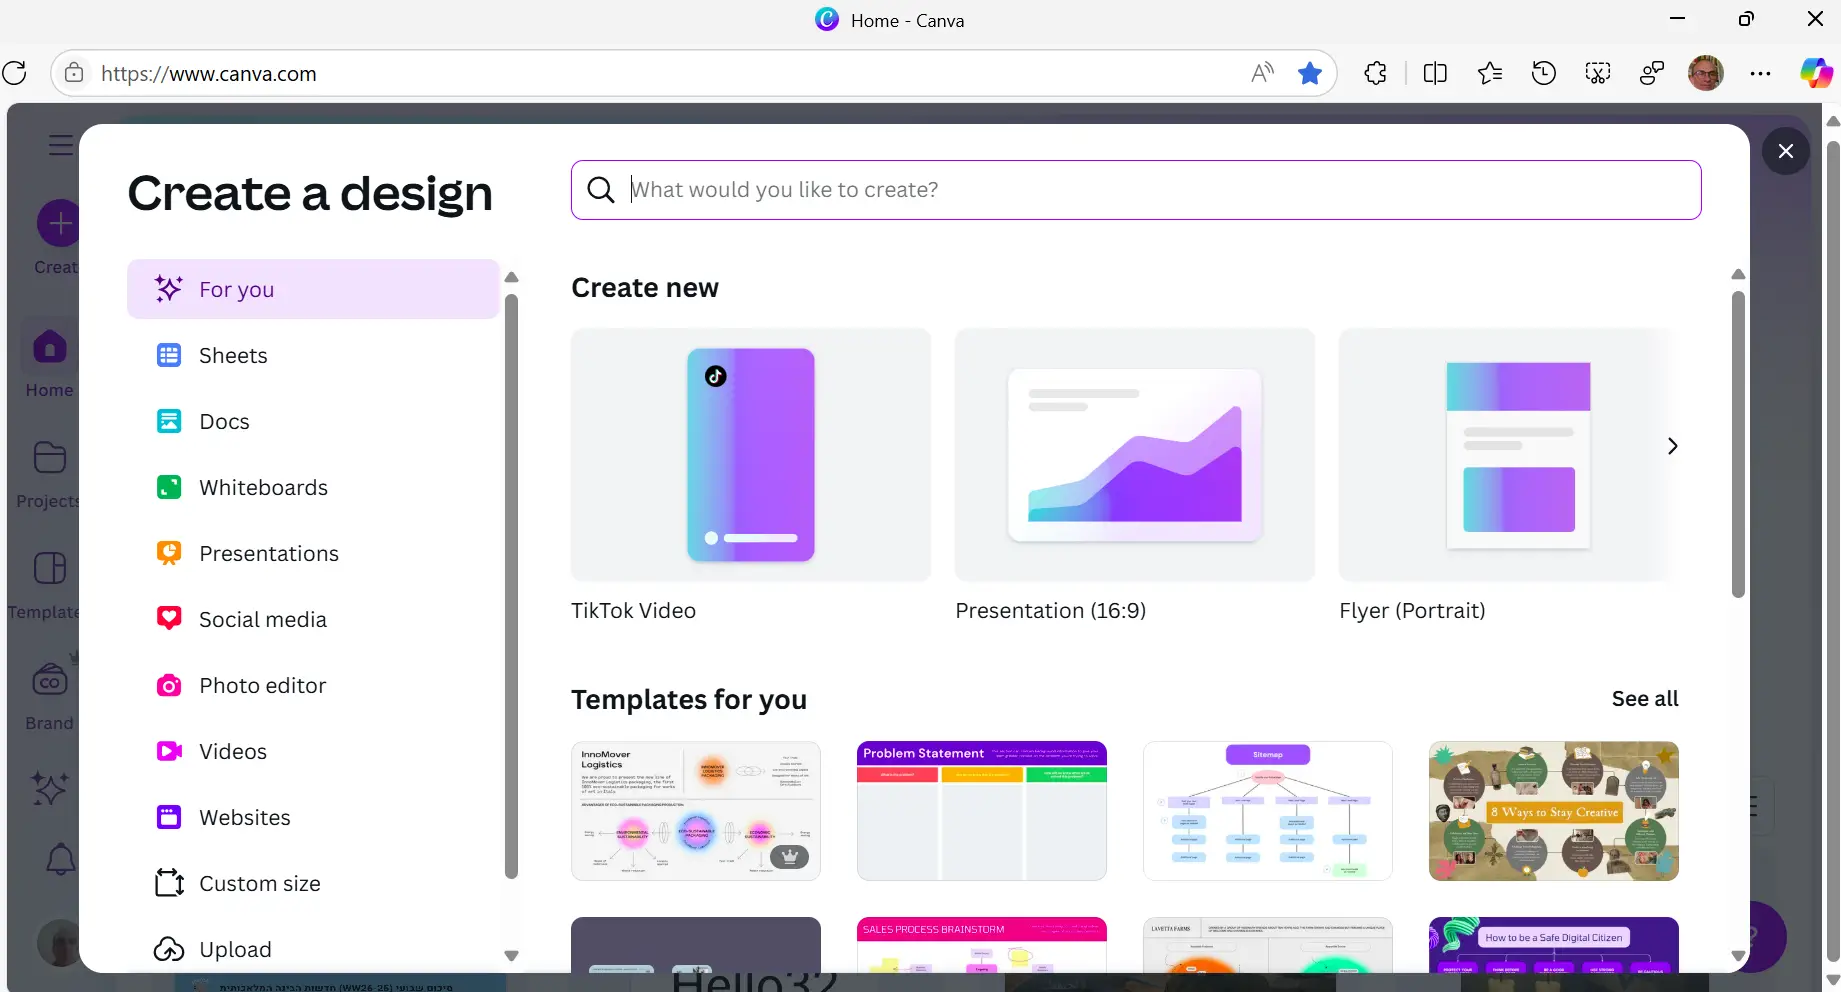
Task: Click the main panel scroll-up arrow
Action: [x=1738, y=274]
